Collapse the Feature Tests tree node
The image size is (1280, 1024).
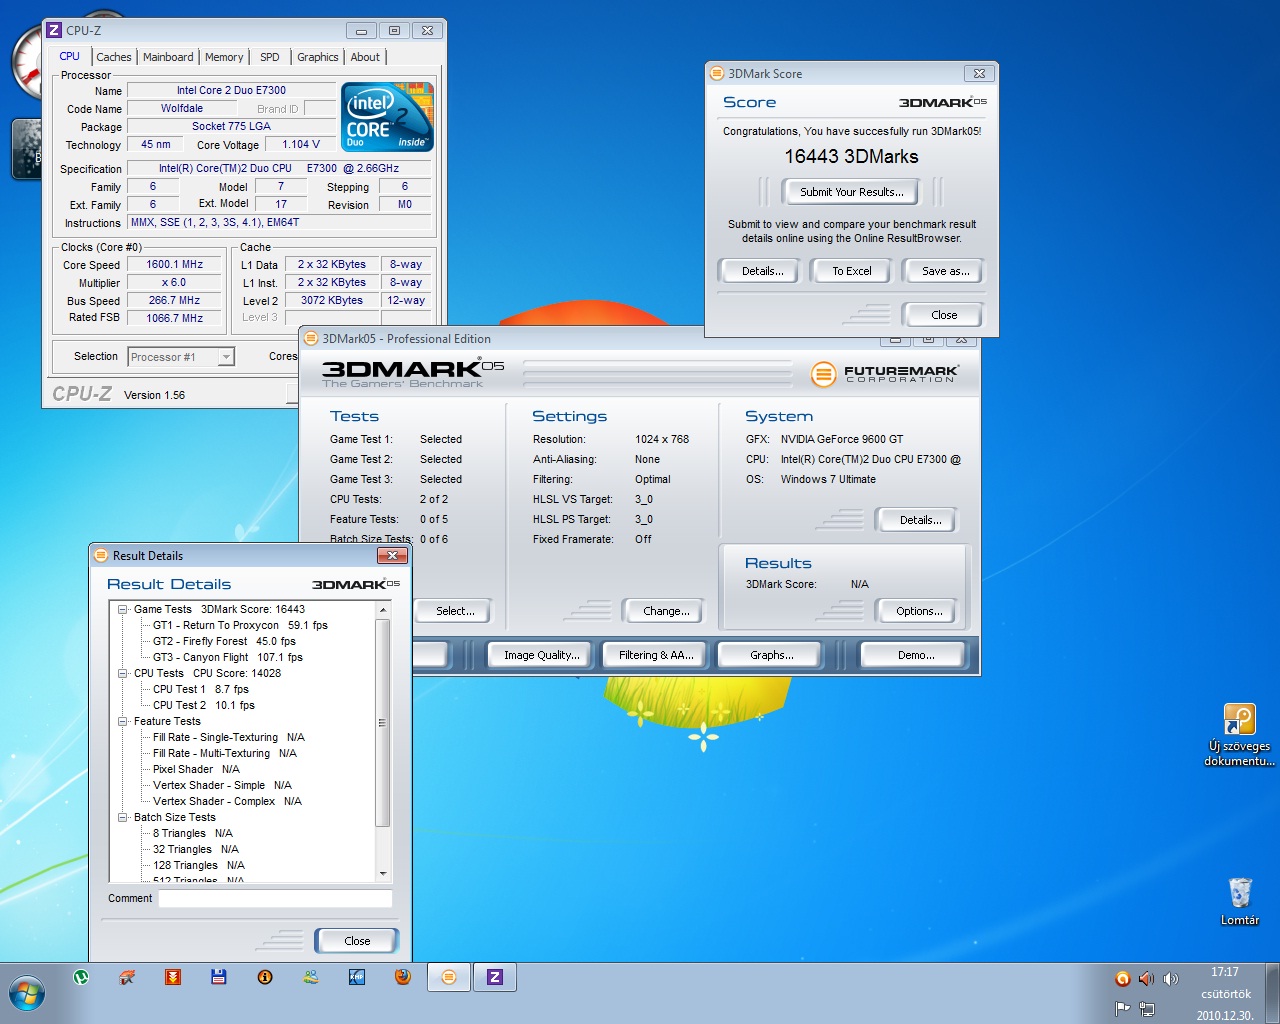pyautogui.click(x=123, y=721)
